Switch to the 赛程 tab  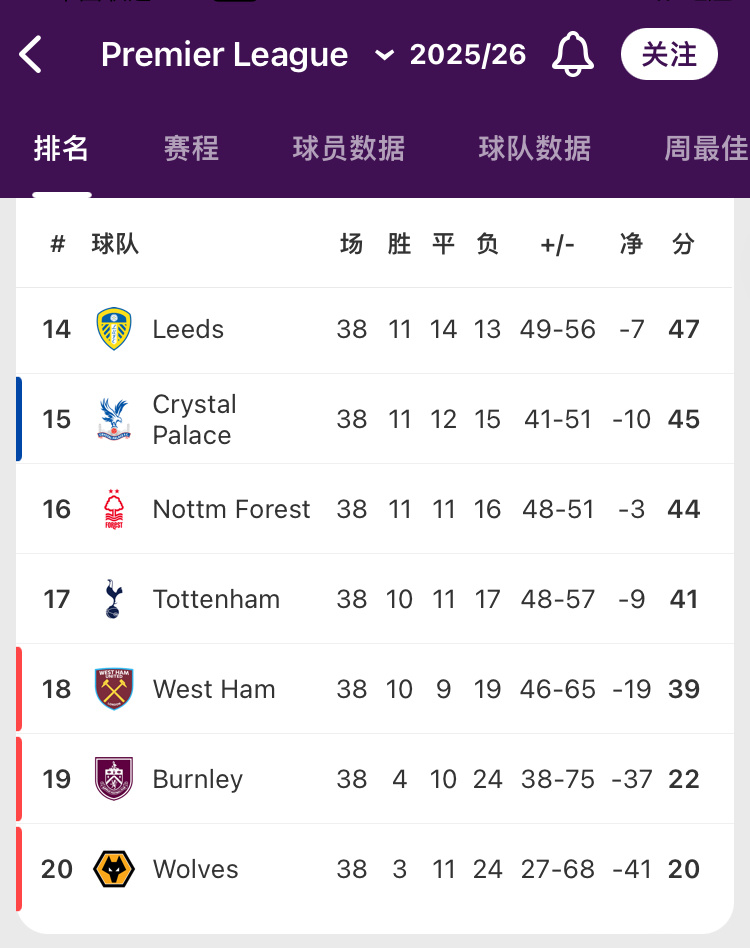coord(192,149)
